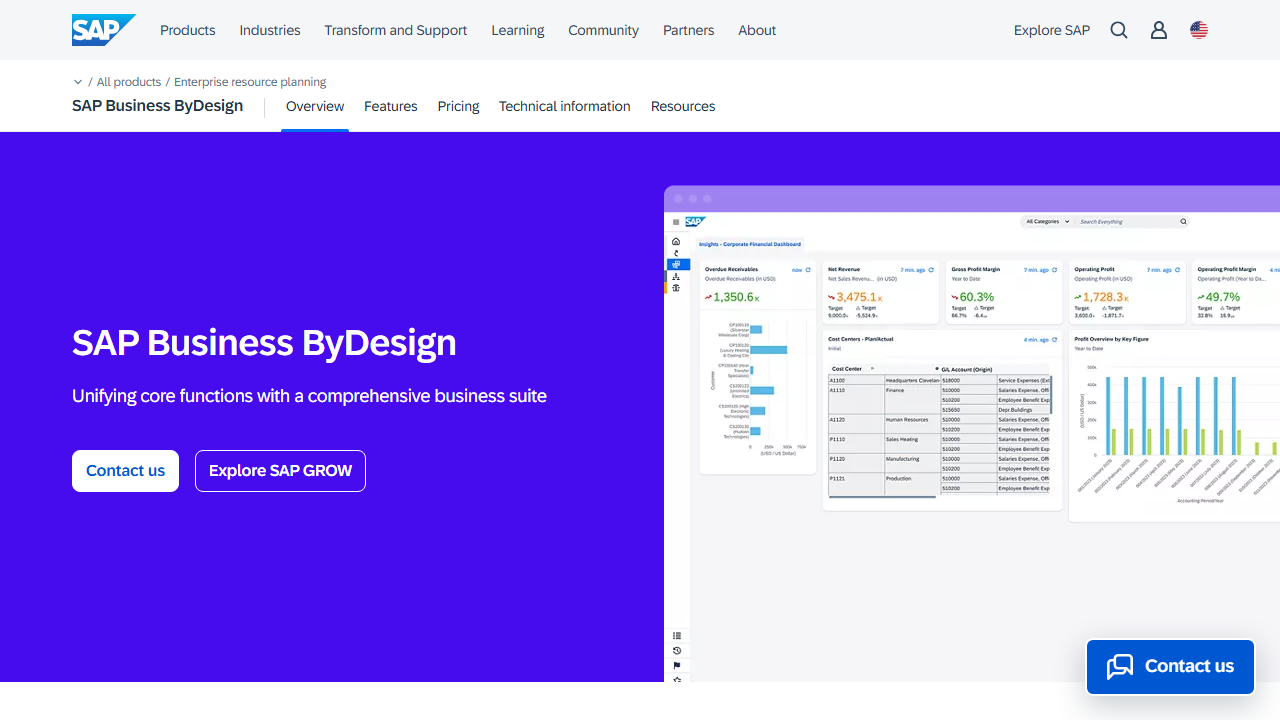Open the floating blue Contact us chat
This screenshot has height=720, width=1280.
1170,666
